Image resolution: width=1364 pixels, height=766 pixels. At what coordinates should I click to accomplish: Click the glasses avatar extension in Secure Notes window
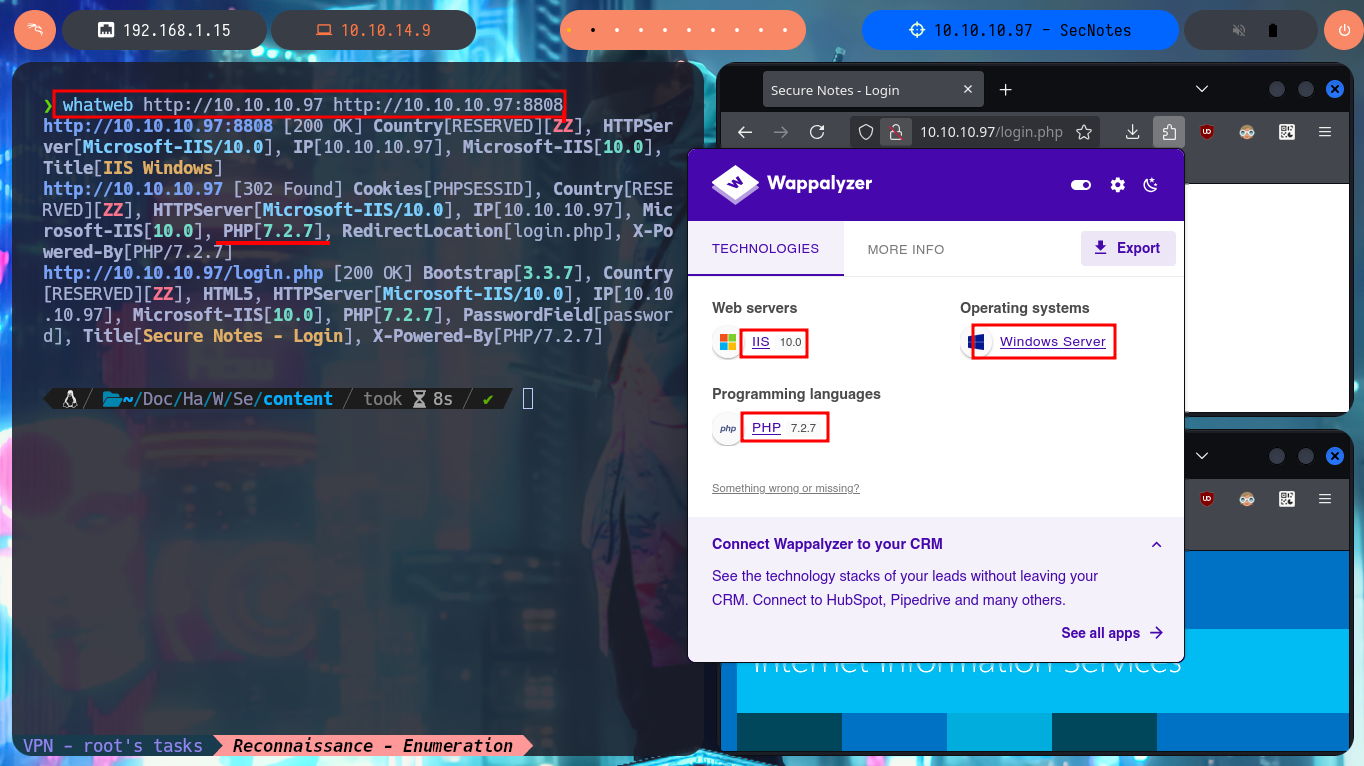pos(1246,132)
